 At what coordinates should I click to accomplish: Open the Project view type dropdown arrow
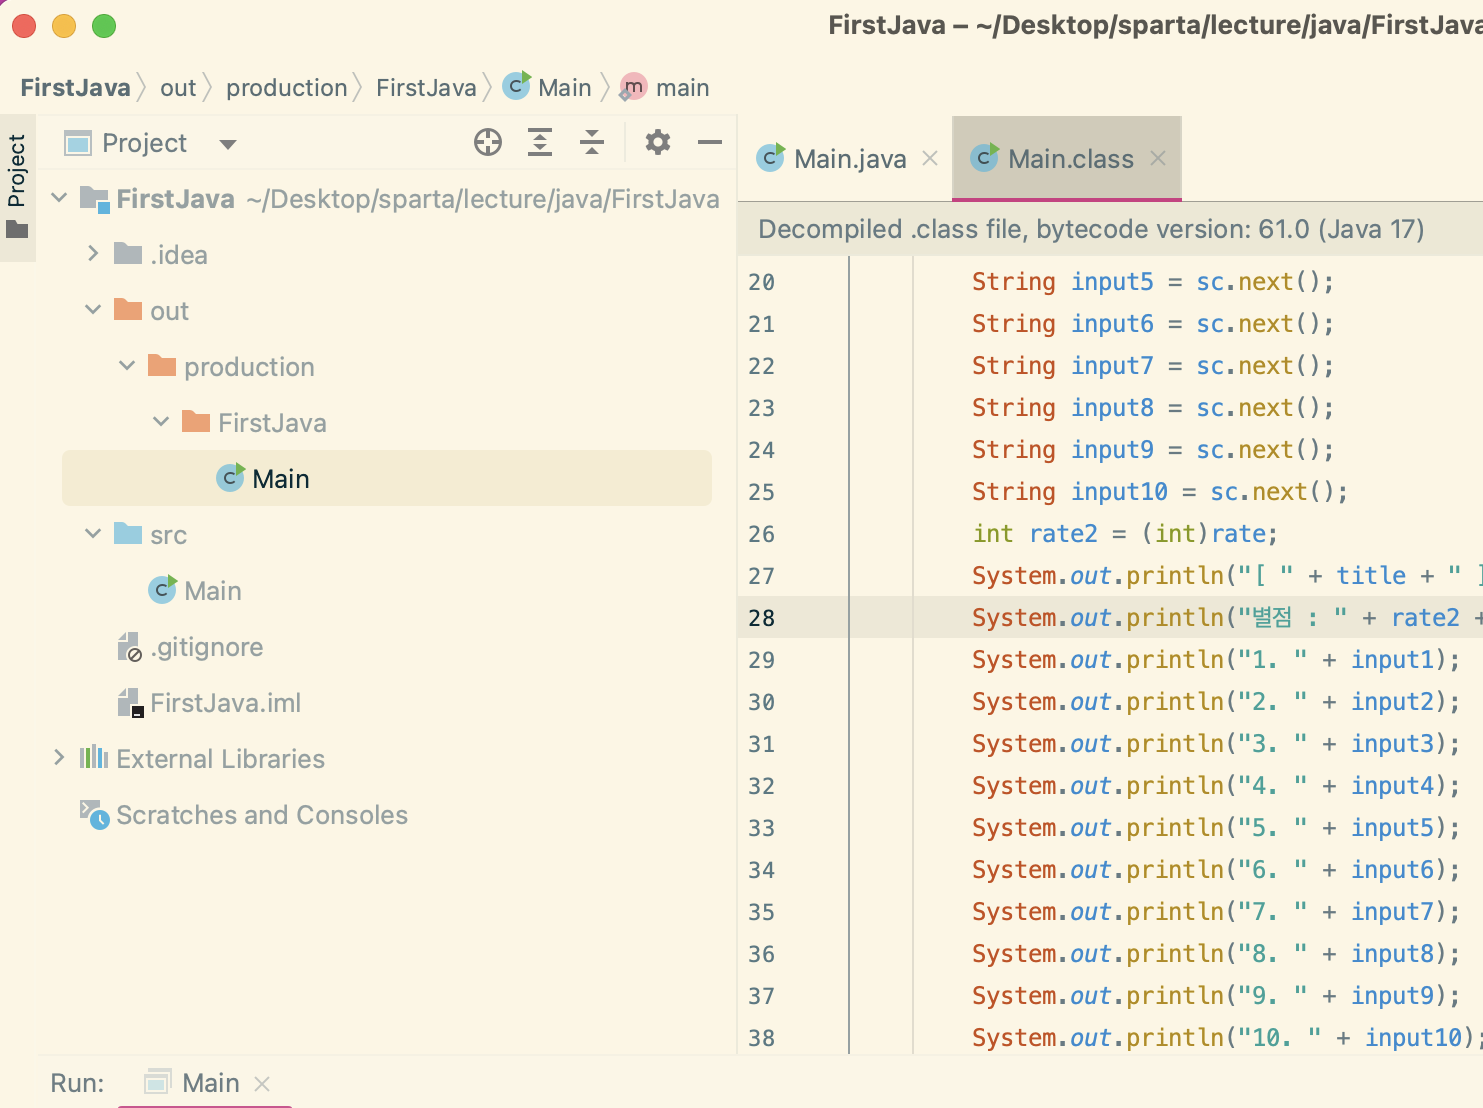pyautogui.click(x=228, y=144)
